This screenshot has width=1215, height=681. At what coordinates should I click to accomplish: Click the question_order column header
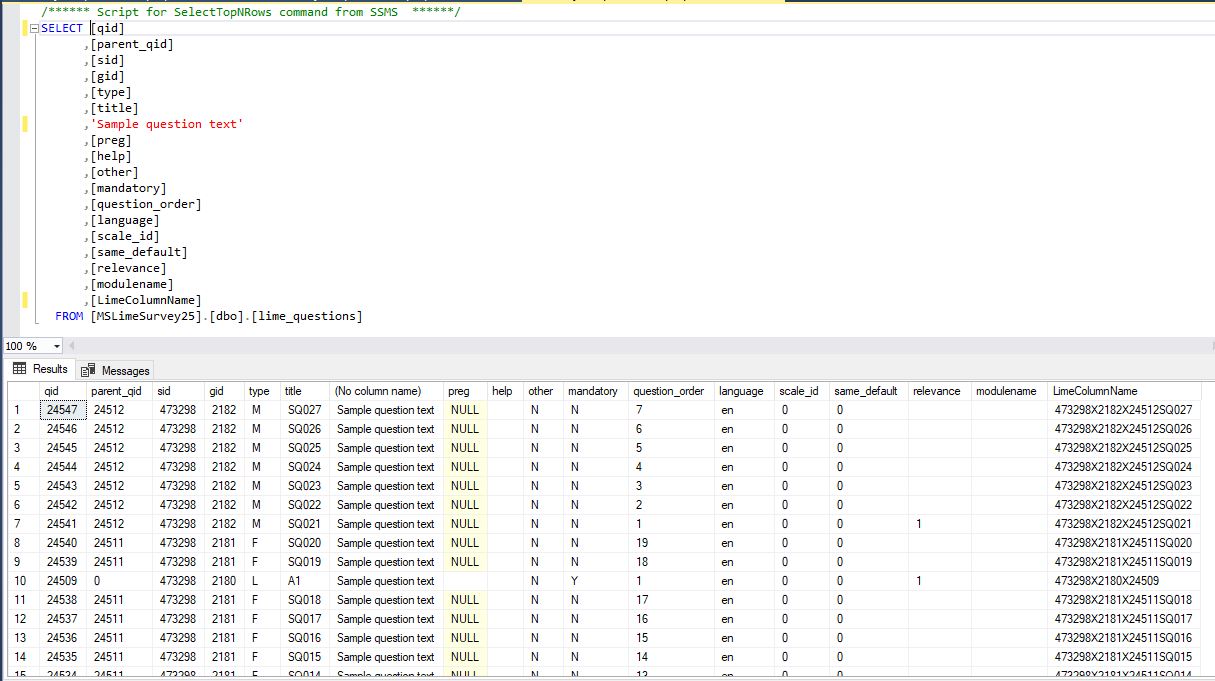point(668,391)
